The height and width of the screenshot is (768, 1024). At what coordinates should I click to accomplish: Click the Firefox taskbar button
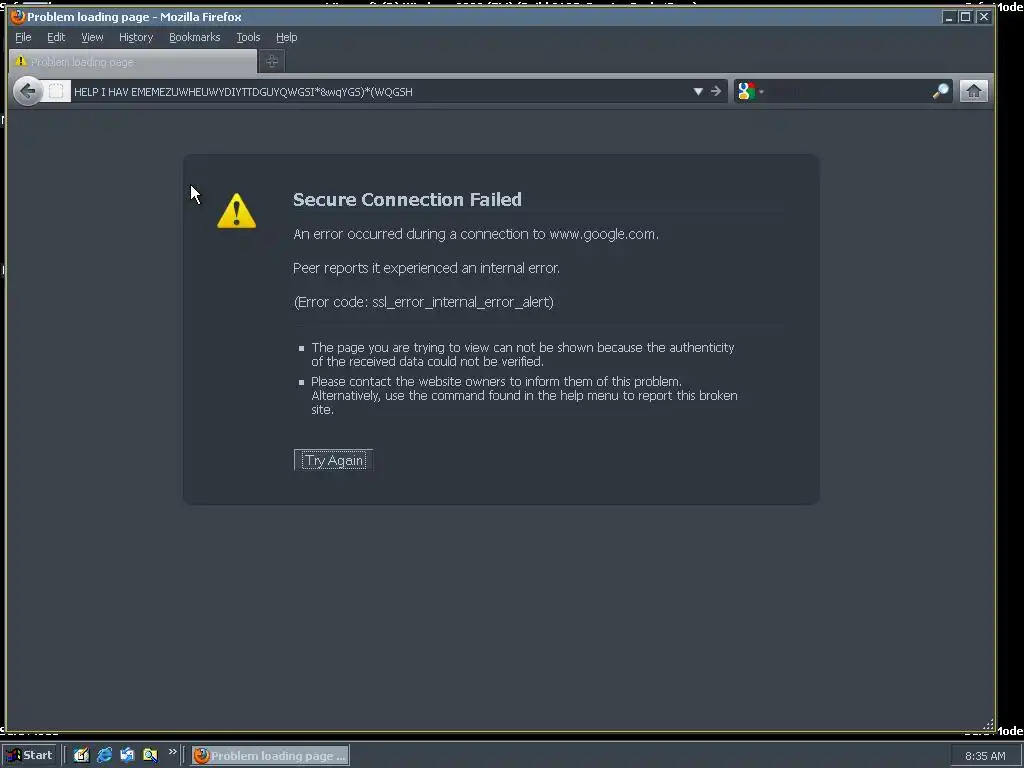(x=270, y=756)
